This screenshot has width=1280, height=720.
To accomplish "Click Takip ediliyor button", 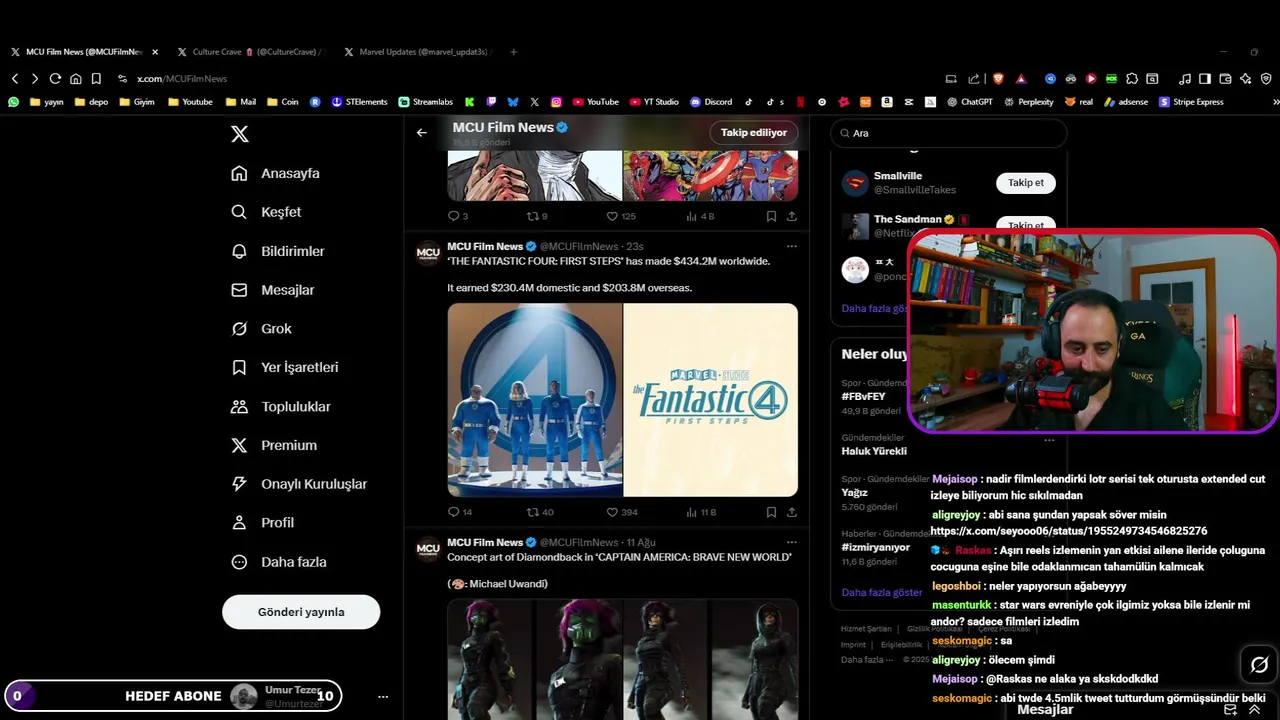I will (754, 132).
